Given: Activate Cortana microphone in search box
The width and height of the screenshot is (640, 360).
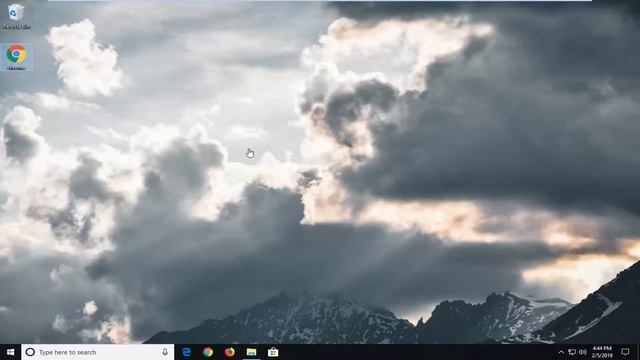Looking at the screenshot, I should pyautogui.click(x=165, y=352).
